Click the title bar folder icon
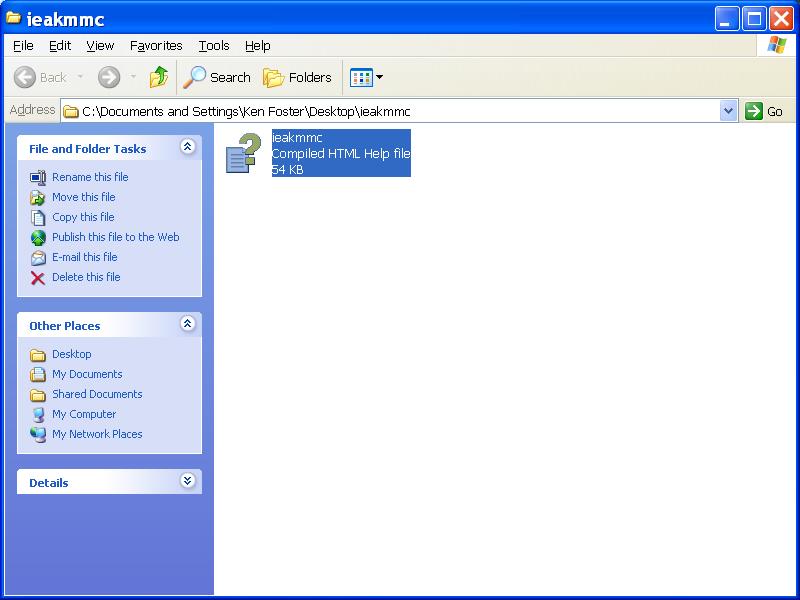Screen dimensions: 800x600 [x=14, y=18]
